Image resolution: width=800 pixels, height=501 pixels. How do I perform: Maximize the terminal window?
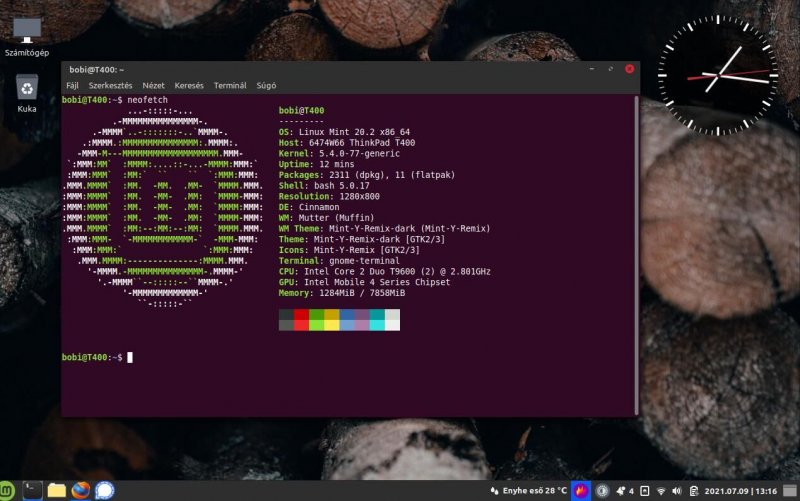[611, 69]
